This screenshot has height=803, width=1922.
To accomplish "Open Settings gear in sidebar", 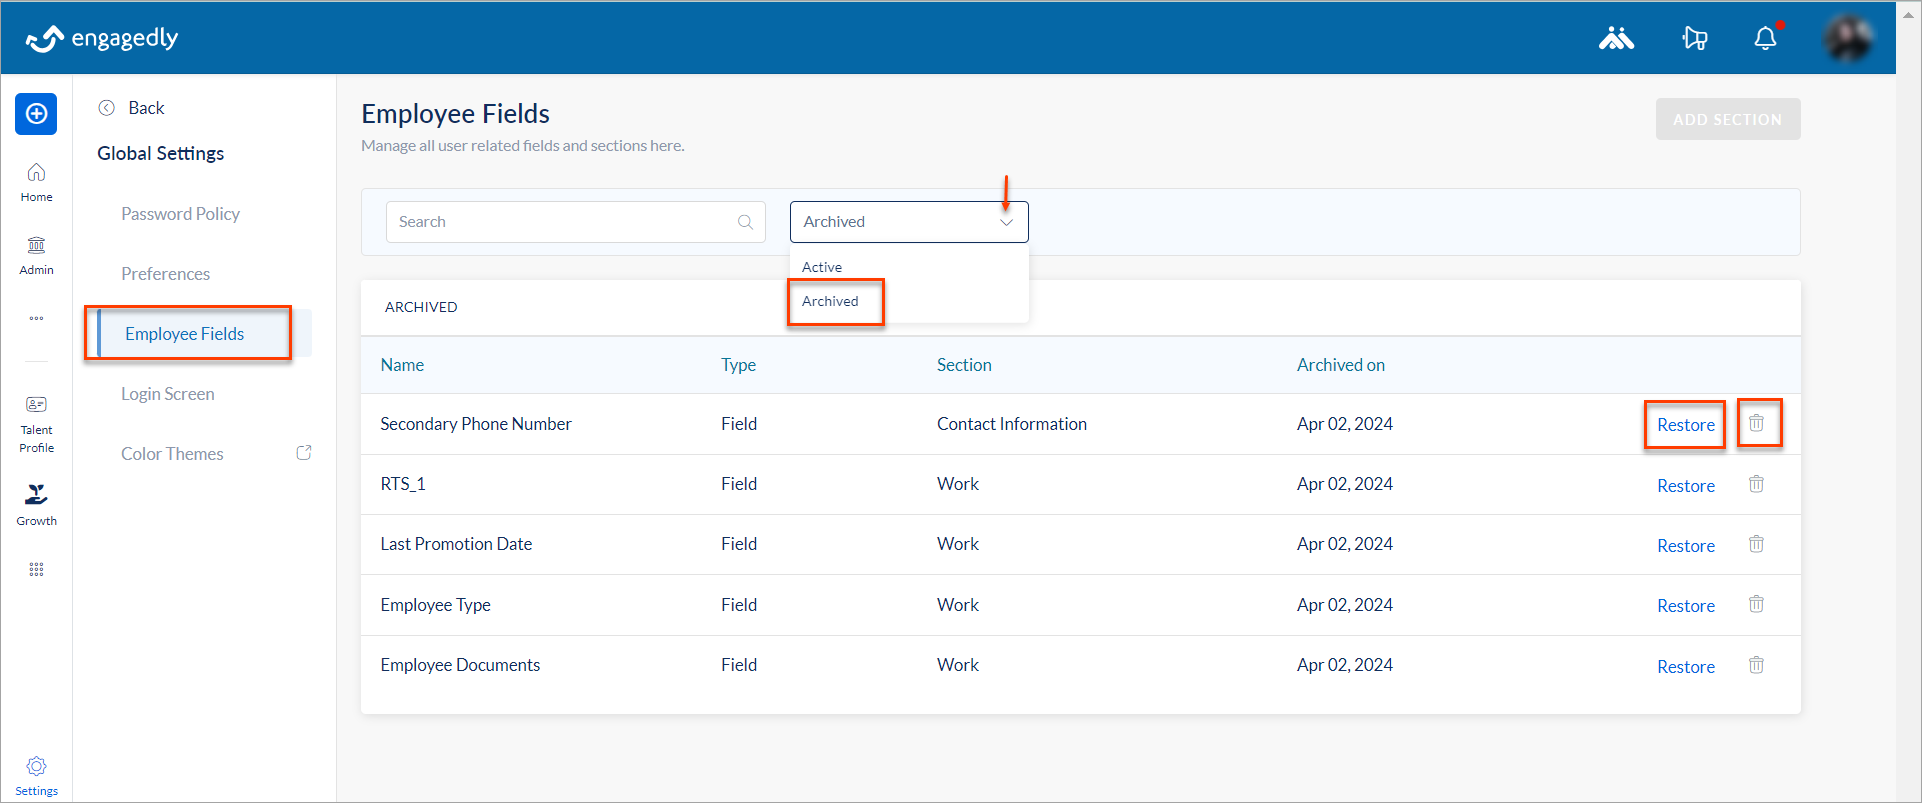I will click(x=36, y=776).
